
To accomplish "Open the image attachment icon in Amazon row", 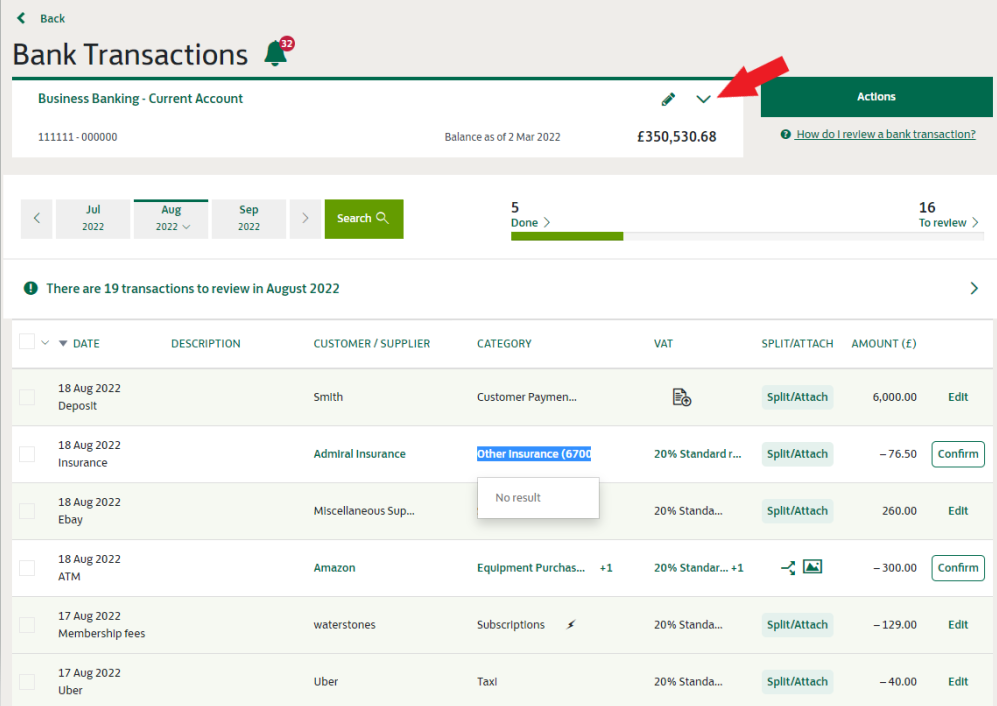I will coord(813,567).
